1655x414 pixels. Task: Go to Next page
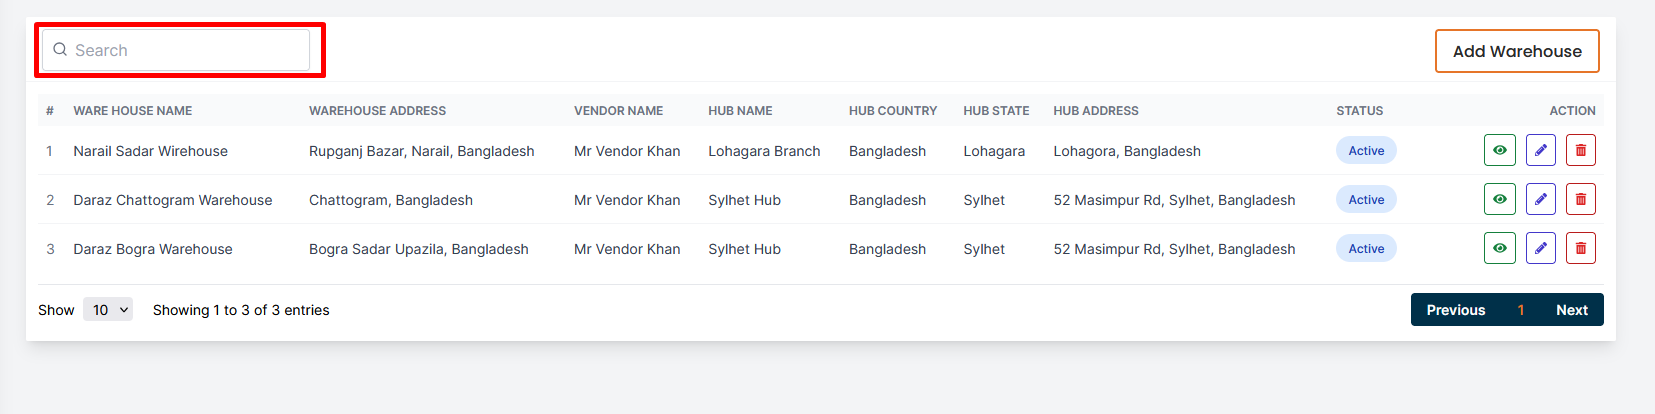(x=1571, y=310)
